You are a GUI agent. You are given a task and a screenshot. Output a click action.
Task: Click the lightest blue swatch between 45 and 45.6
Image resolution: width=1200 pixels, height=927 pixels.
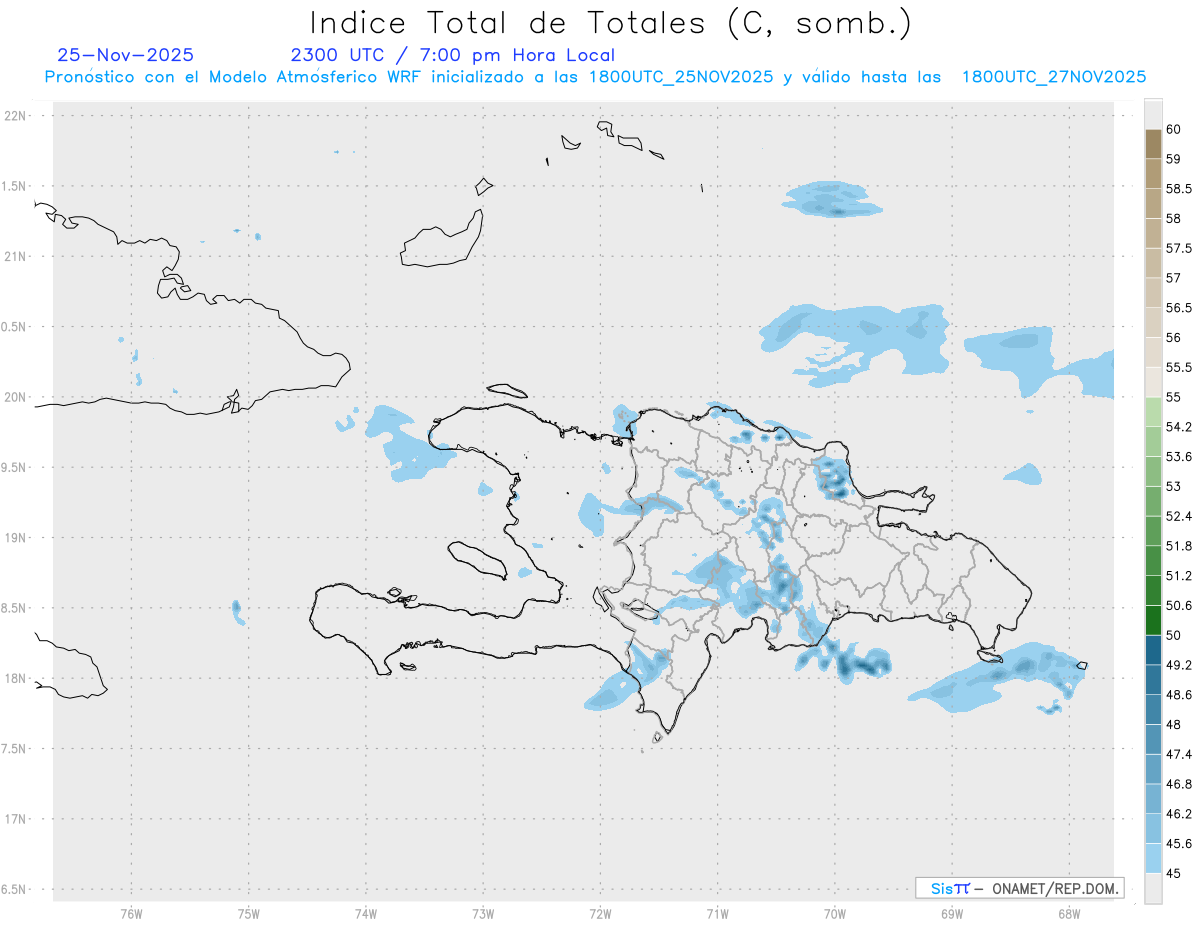1153,858
